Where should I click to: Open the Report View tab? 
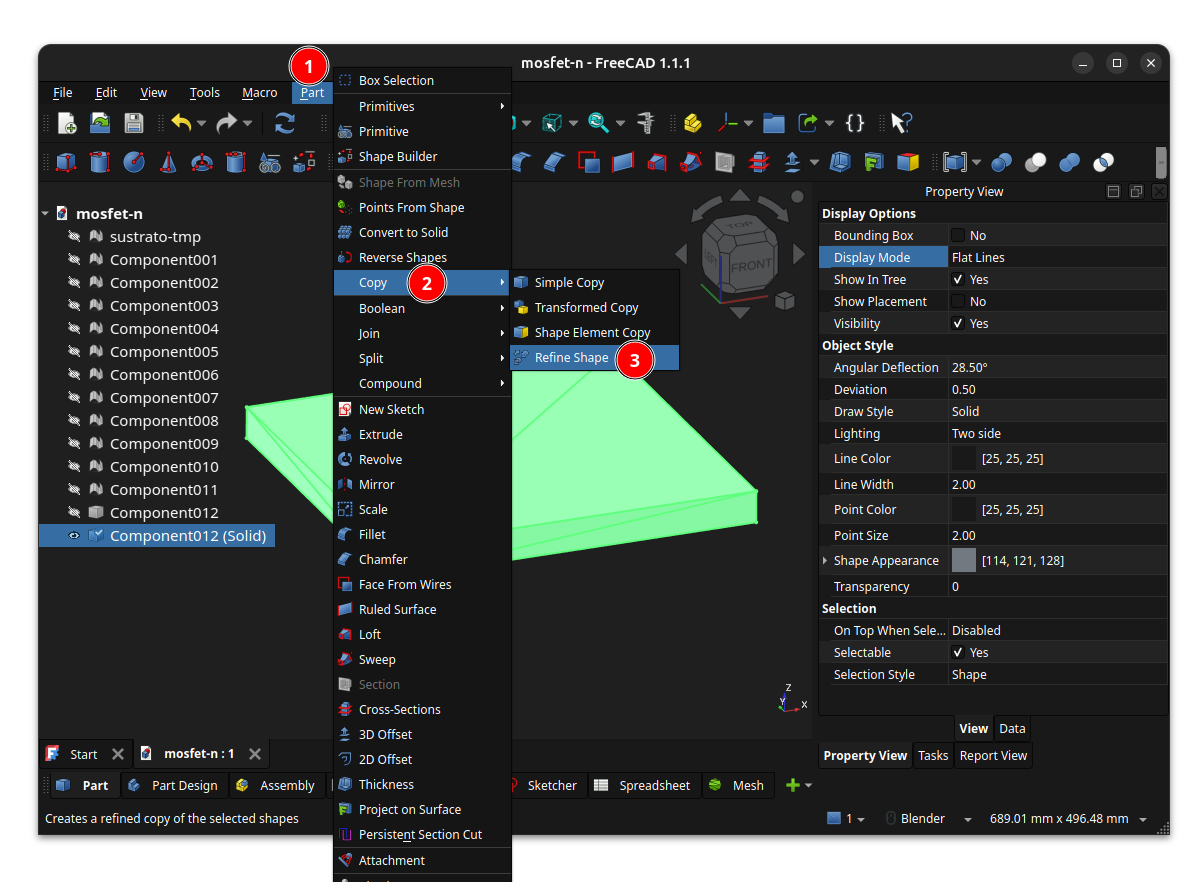pyautogui.click(x=993, y=756)
